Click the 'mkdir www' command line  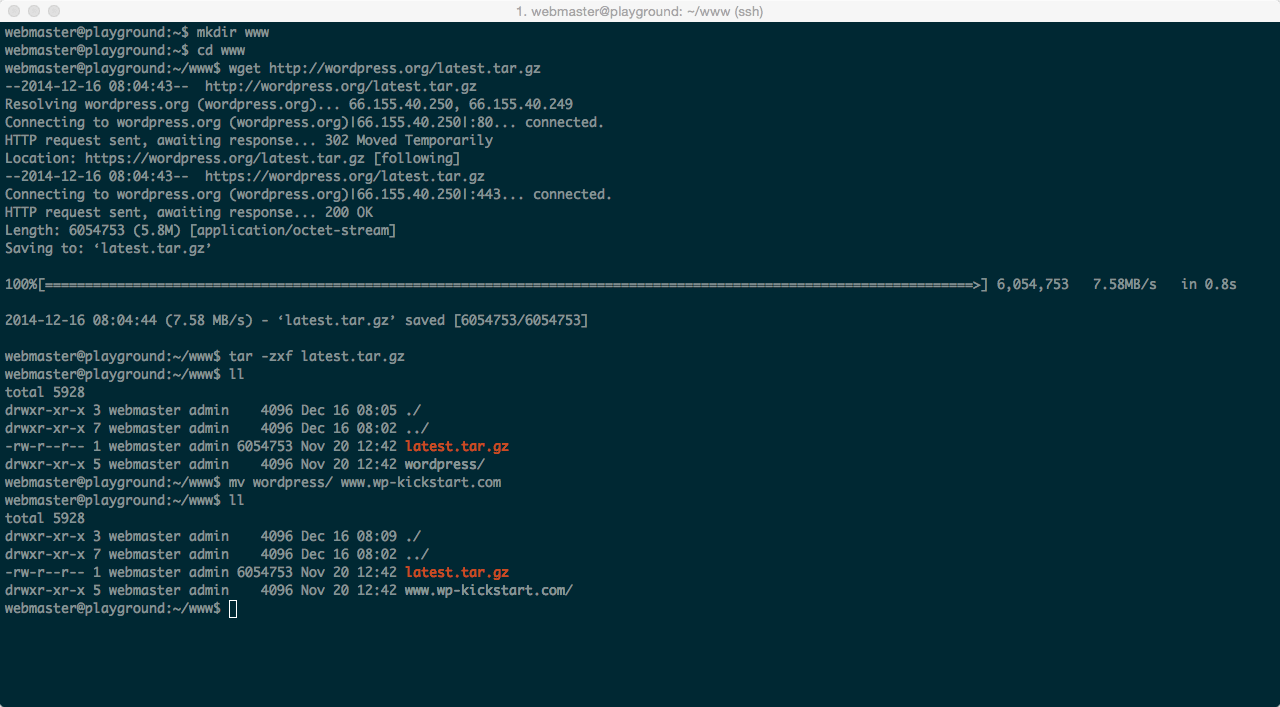coord(137,32)
